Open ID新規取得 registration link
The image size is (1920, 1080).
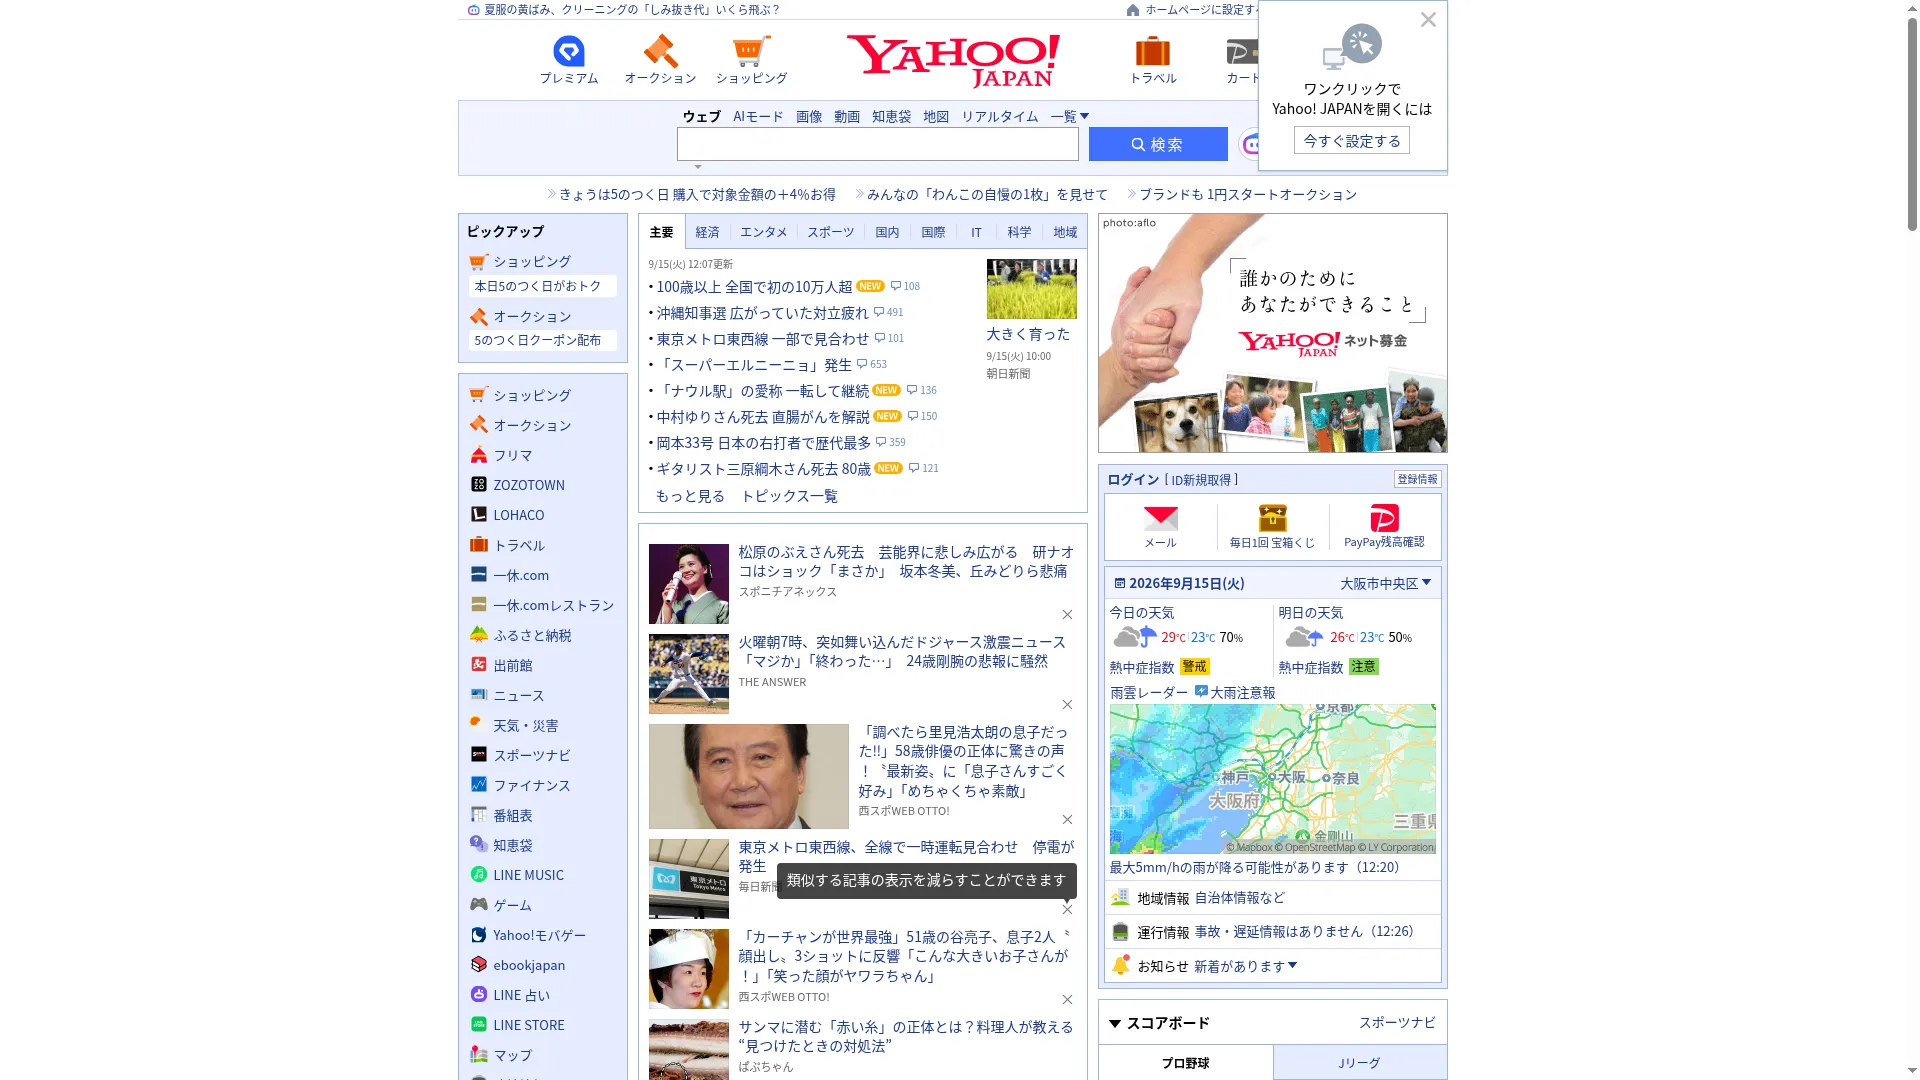click(x=1201, y=480)
